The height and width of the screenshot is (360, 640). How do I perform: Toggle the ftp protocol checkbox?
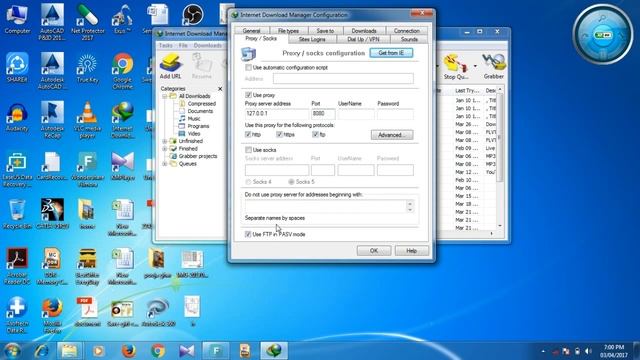(x=315, y=134)
